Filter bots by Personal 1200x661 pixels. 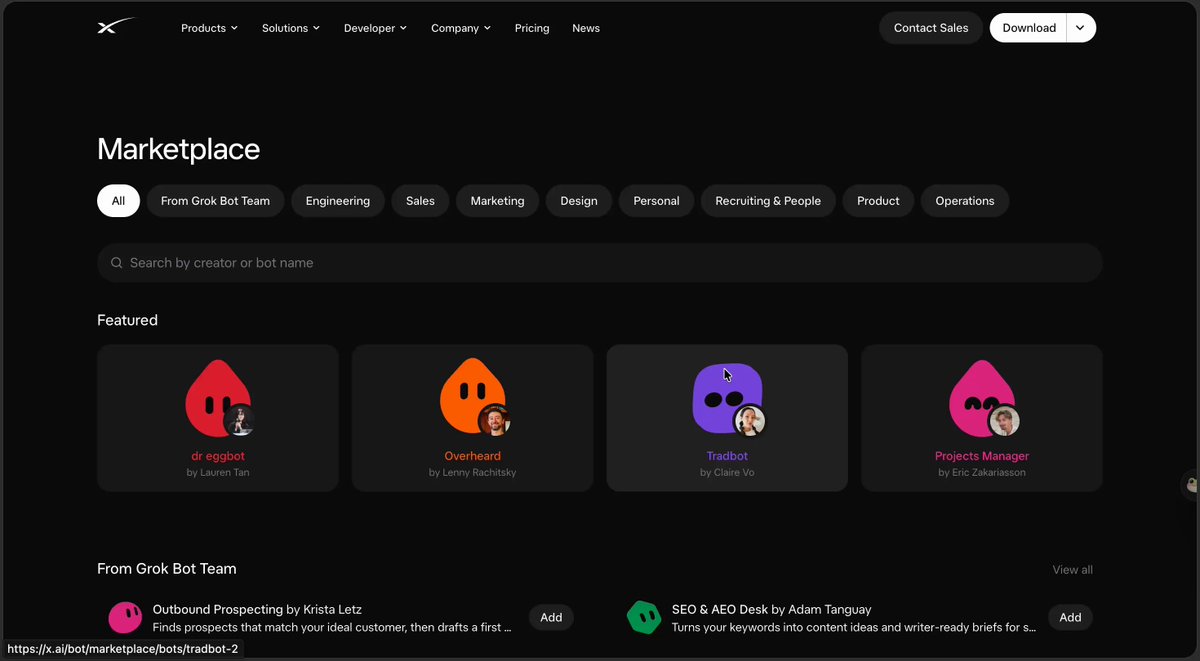tap(656, 201)
